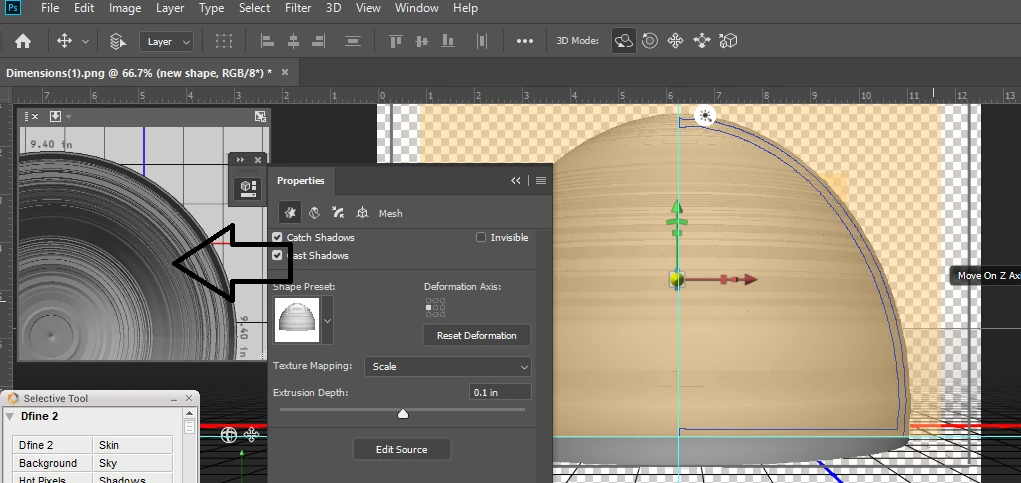Collapse the Dfine 2 section triangle
This screenshot has height=483, width=1021.
pos(9,417)
